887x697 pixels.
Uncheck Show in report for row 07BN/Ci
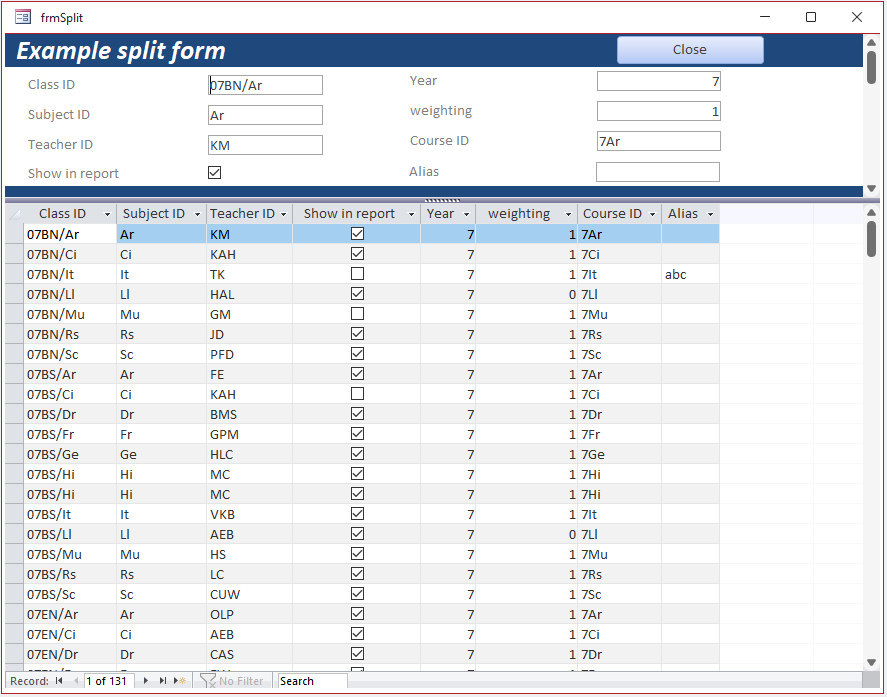coord(357,253)
